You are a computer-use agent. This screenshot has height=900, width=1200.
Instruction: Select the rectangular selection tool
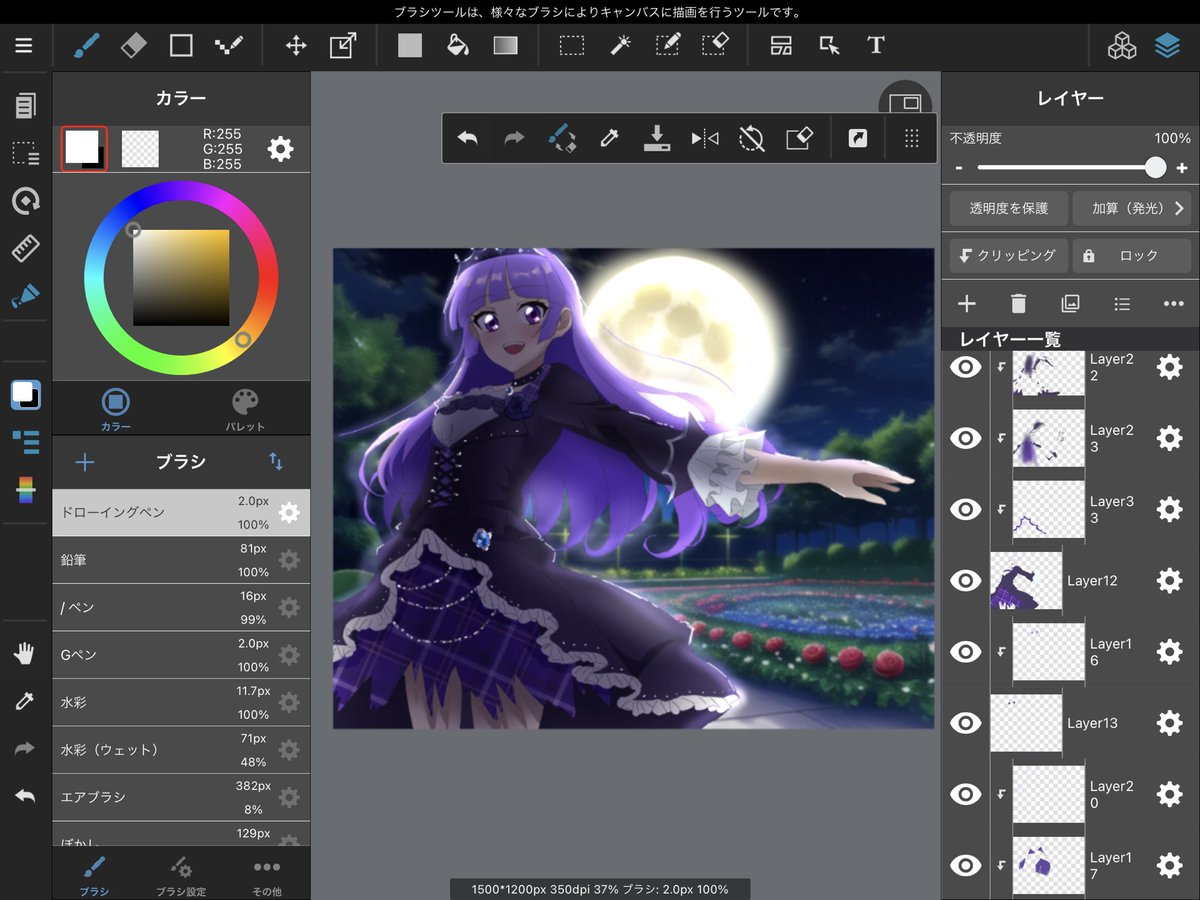tap(572, 46)
